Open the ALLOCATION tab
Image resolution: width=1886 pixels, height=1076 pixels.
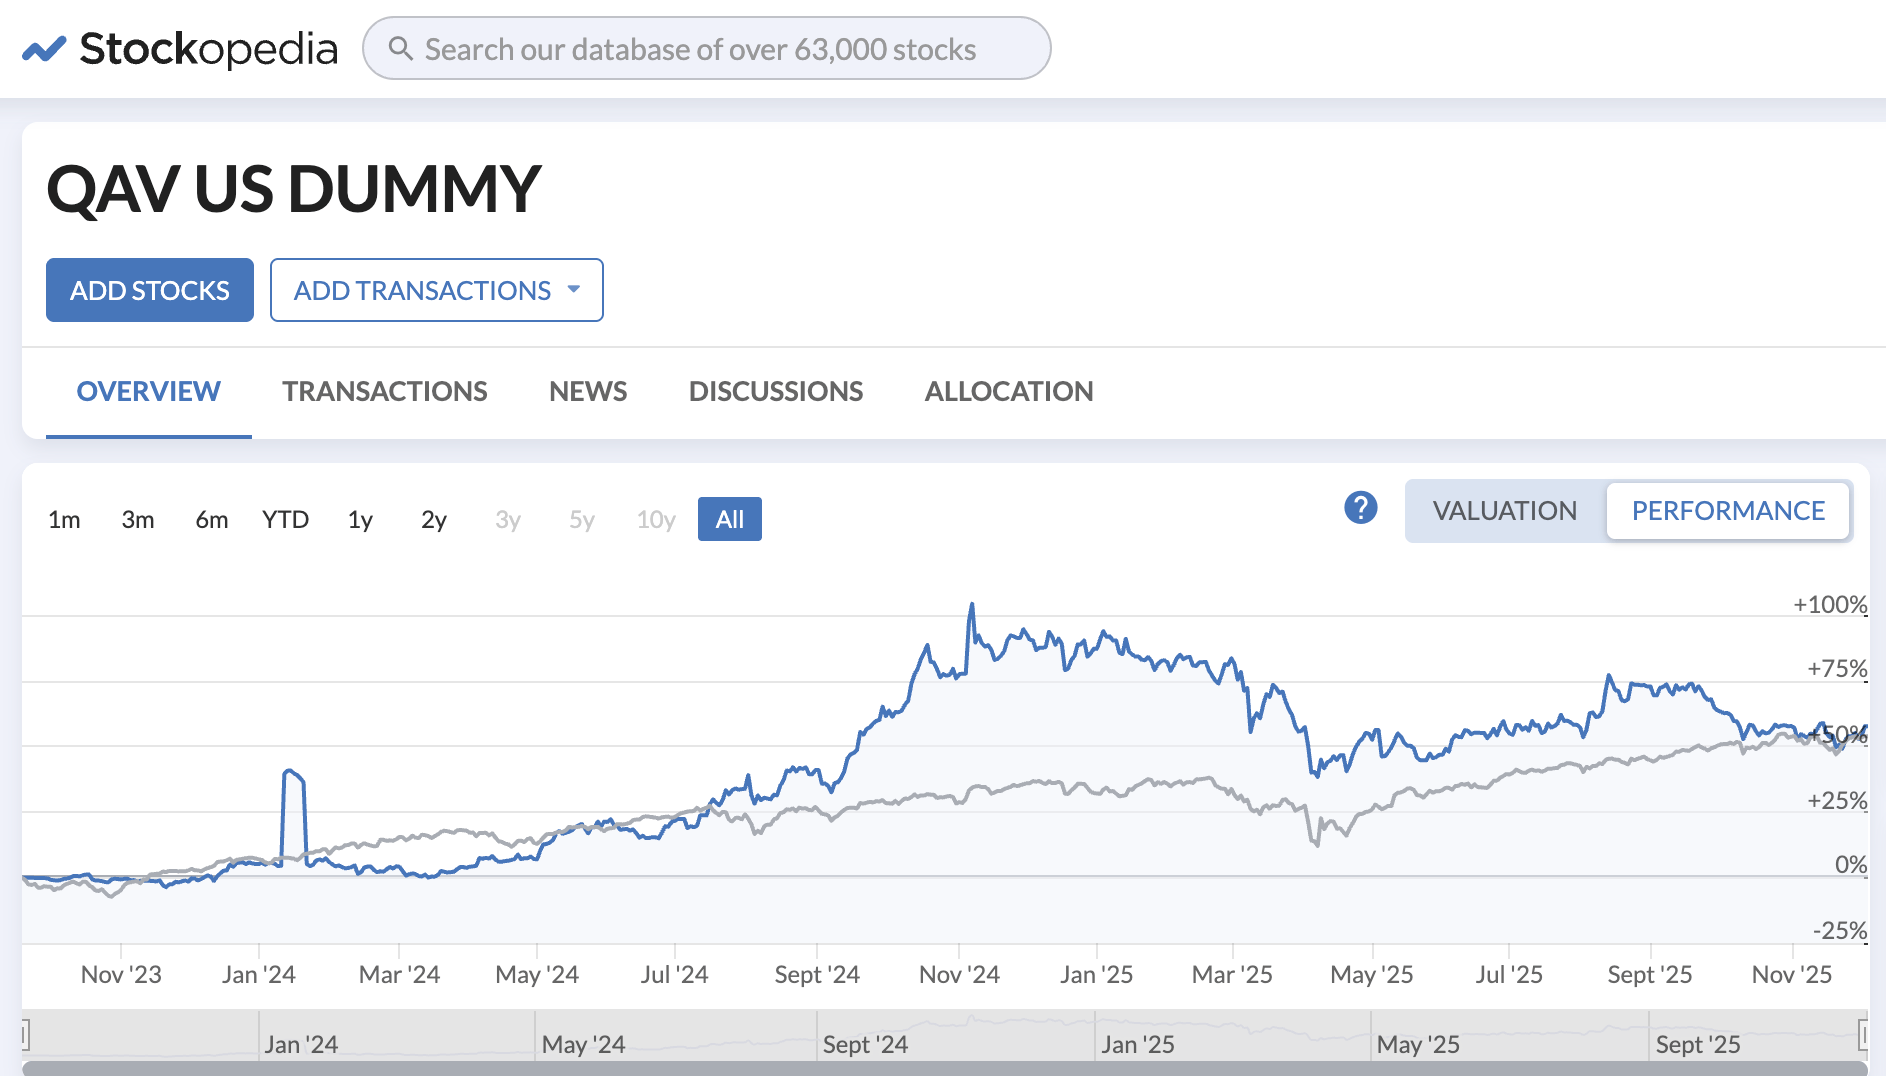(1009, 391)
